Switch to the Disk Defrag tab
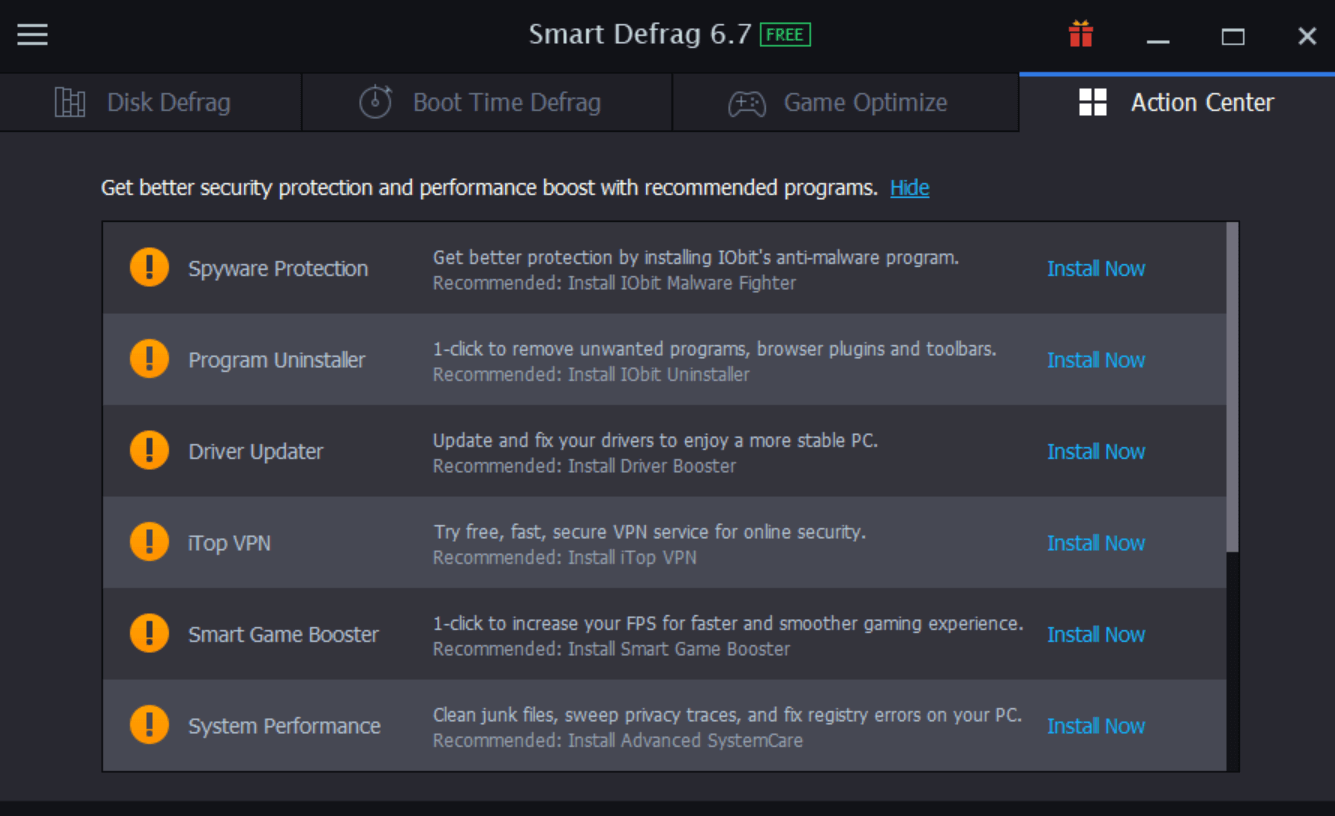Image resolution: width=1335 pixels, height=816 pixels. pyautogui.click(x=150, y=102)
